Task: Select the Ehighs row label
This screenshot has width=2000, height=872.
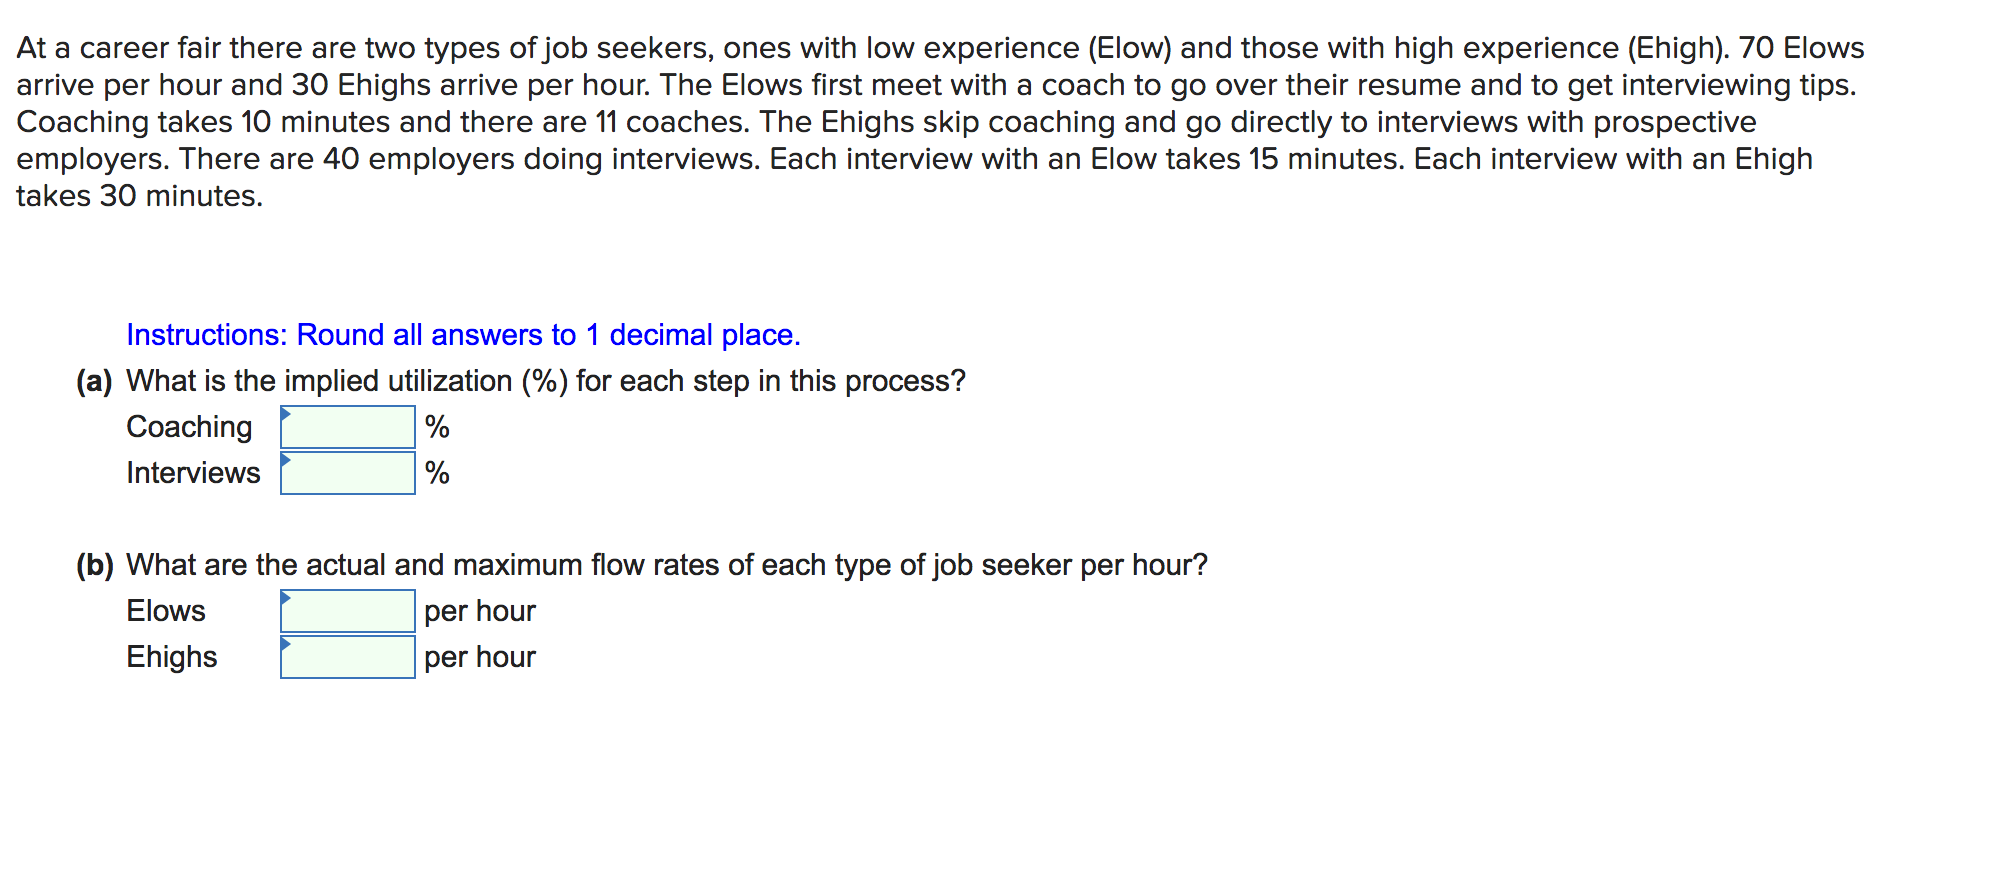Action: click(x=171, y=656)
